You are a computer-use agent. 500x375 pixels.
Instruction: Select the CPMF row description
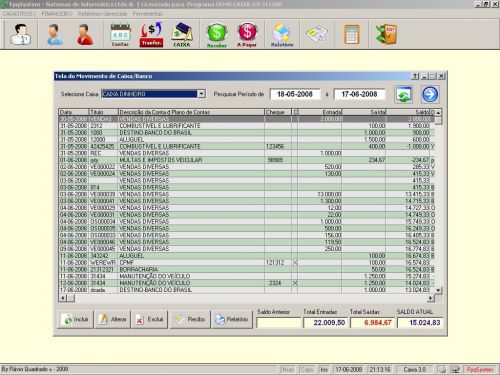coord(126,263)
